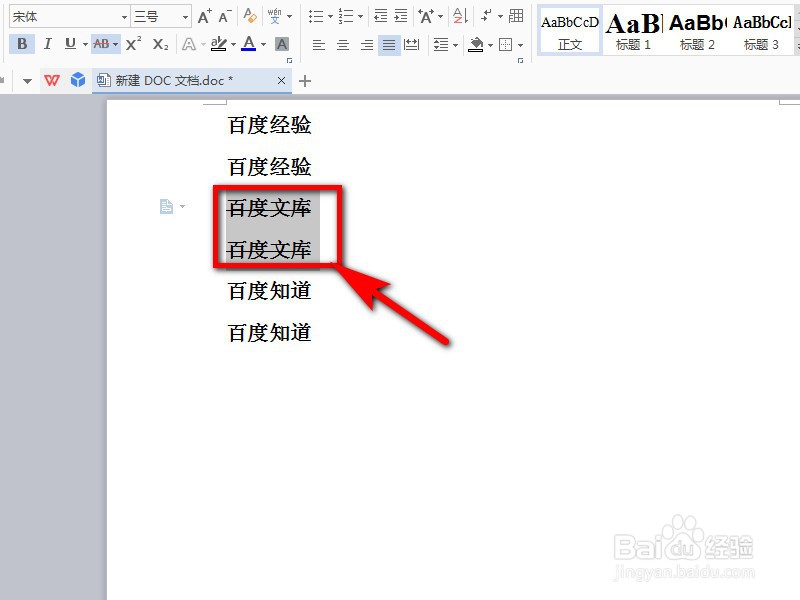Open character scaling tool
The image size is (800, 600).
point(426,17)
